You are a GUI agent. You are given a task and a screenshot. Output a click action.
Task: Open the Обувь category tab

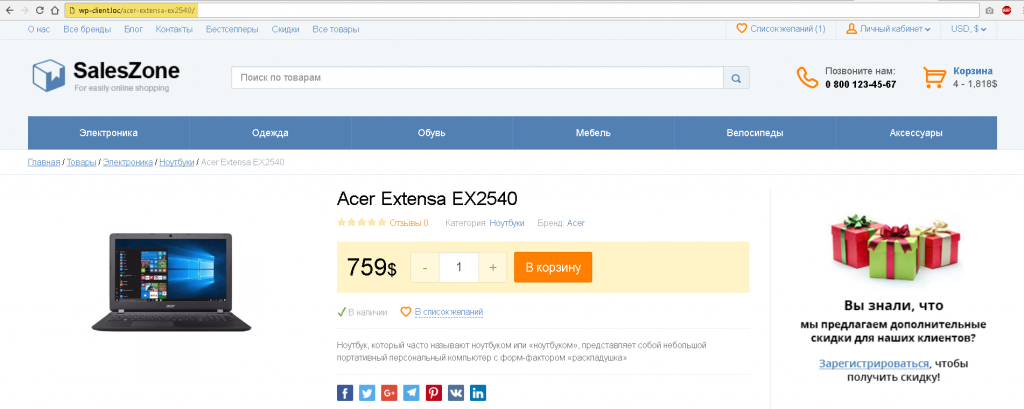pos(432,133)
